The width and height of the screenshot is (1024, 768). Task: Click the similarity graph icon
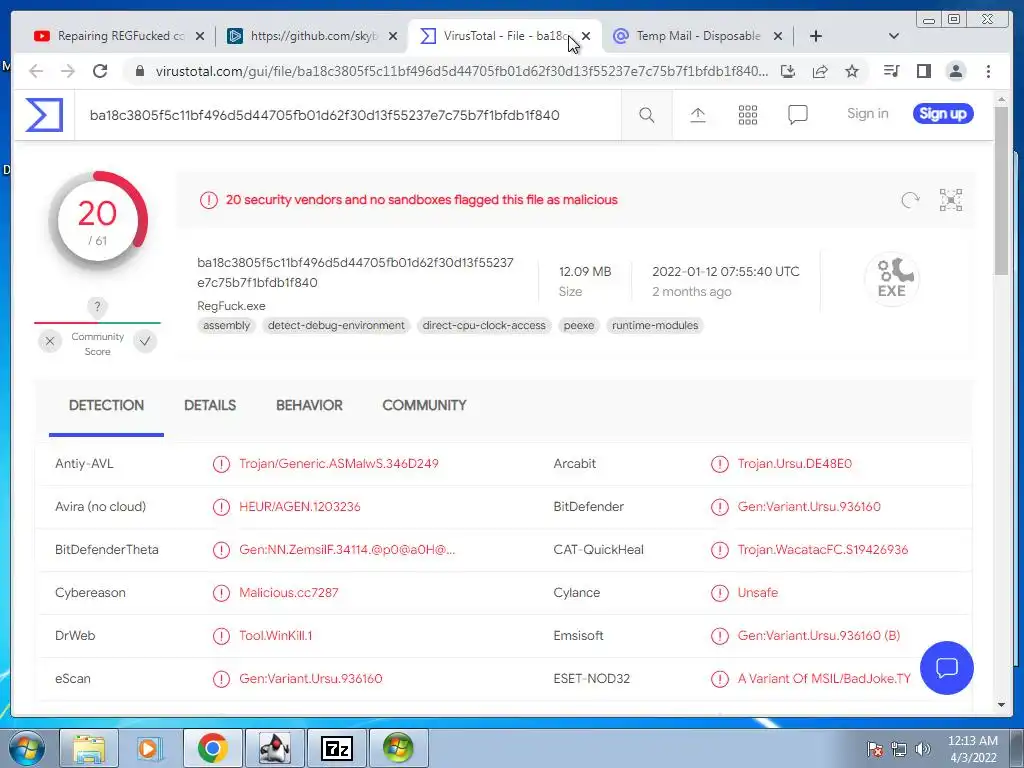click(x=951, y=200)
